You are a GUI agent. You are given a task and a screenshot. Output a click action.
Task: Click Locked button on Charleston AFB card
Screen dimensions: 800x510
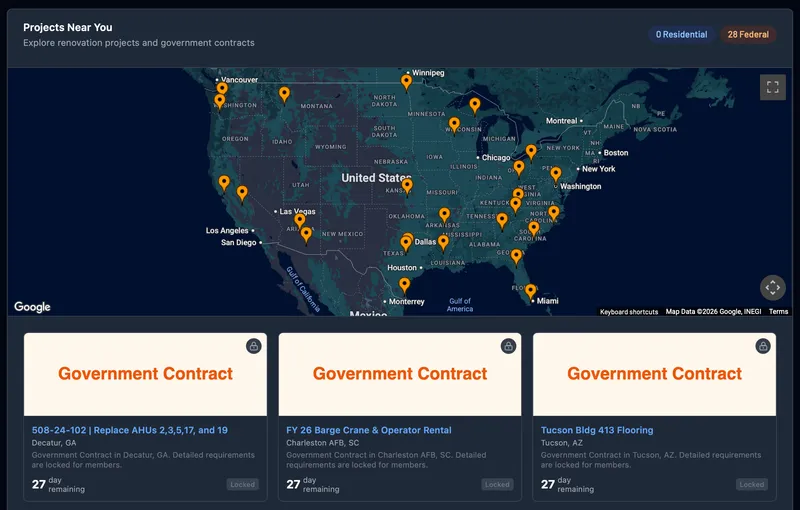coord(497,484)
